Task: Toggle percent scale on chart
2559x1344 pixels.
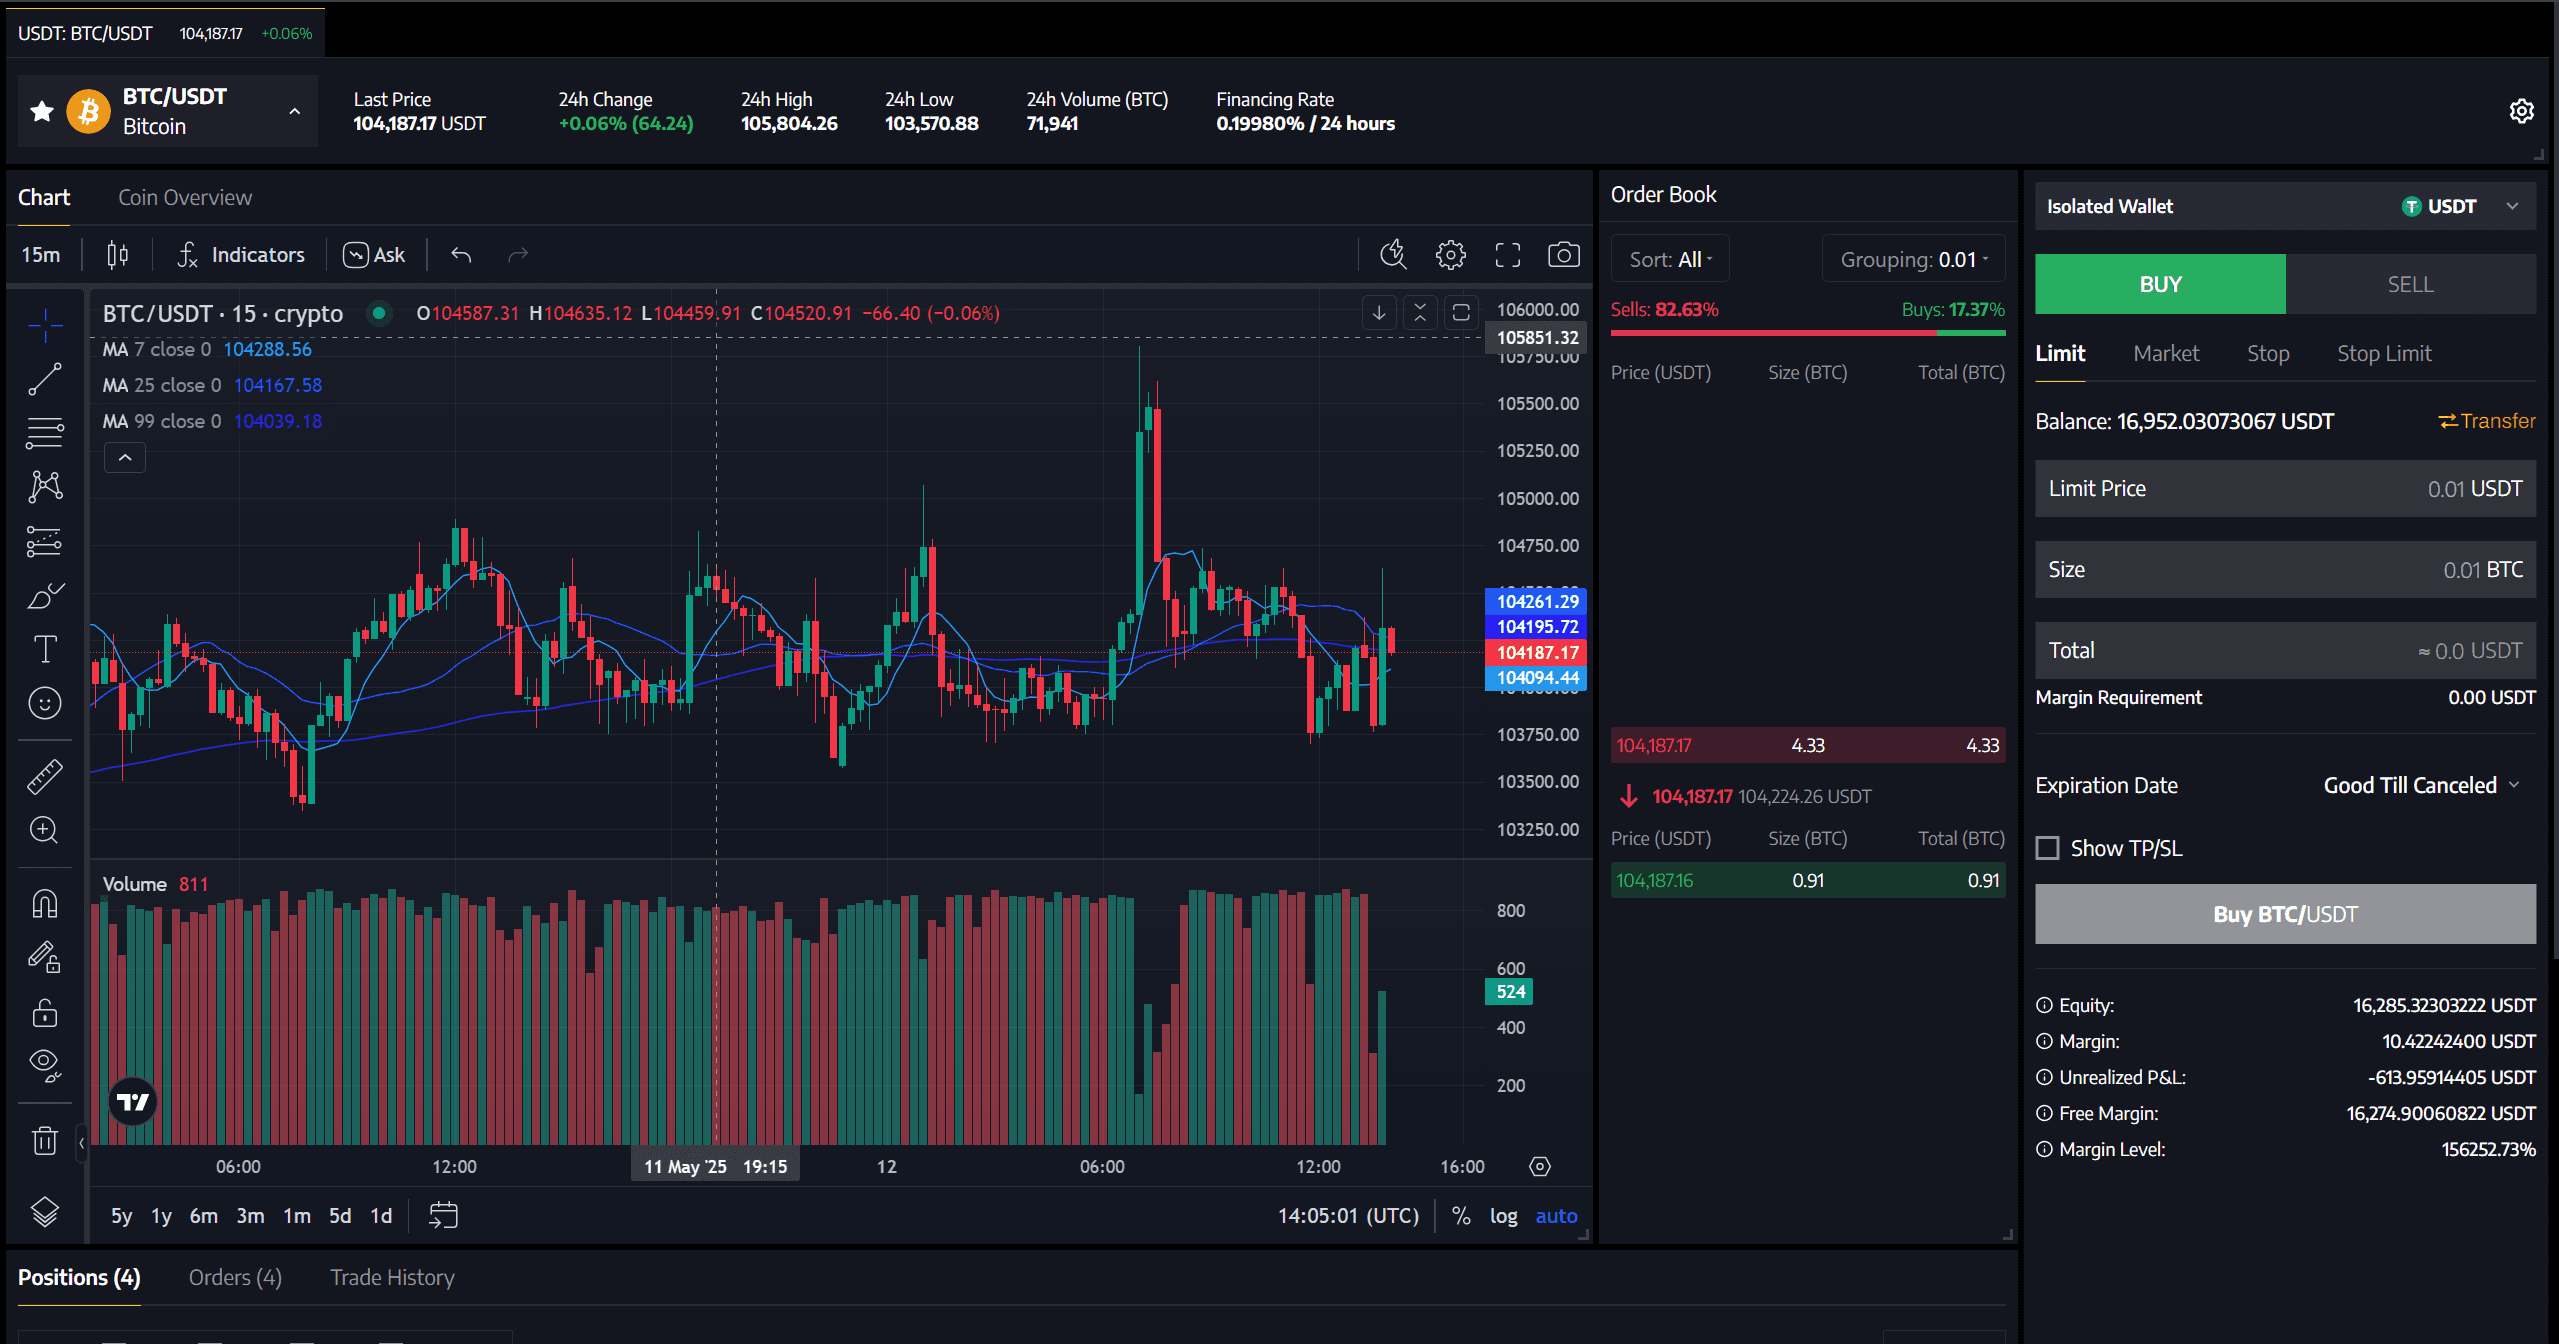Action: pos(1461,1215)
